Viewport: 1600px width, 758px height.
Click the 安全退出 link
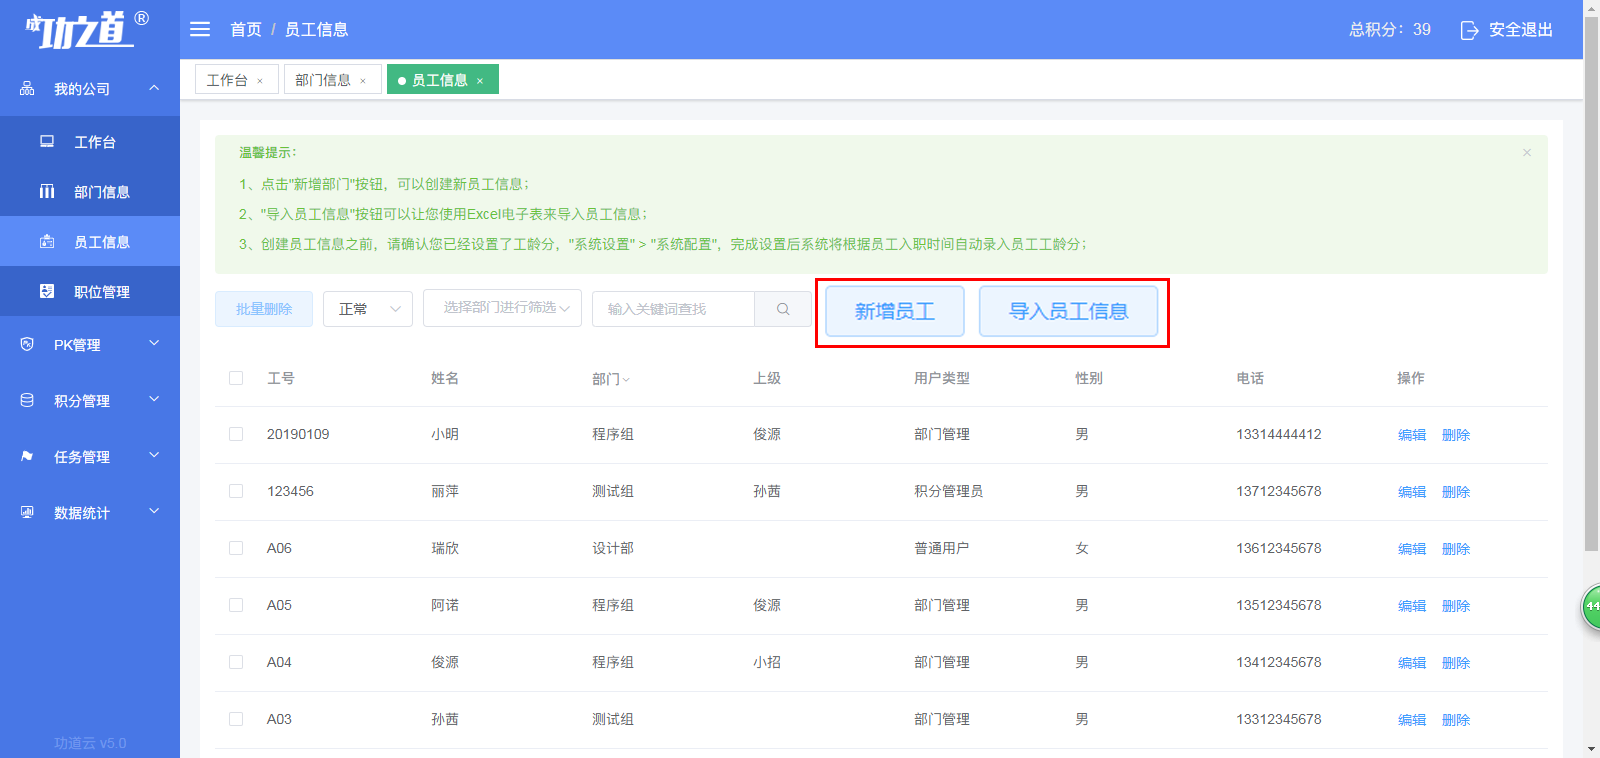(1520, 30)
